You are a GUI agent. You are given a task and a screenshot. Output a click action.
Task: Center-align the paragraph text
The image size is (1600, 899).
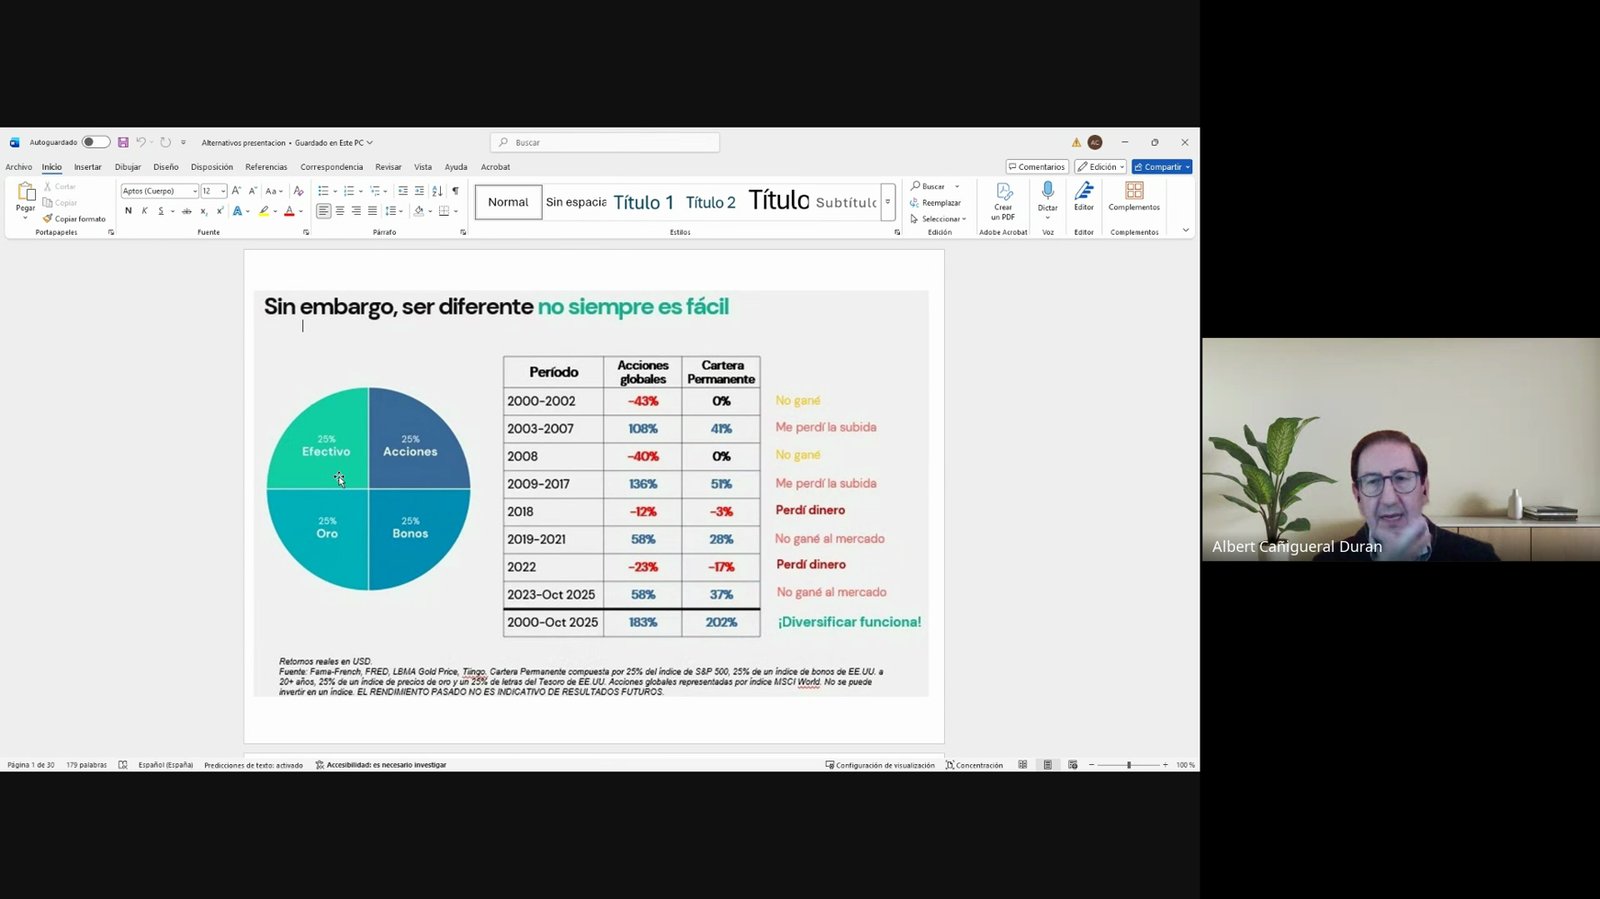(340, 211)
